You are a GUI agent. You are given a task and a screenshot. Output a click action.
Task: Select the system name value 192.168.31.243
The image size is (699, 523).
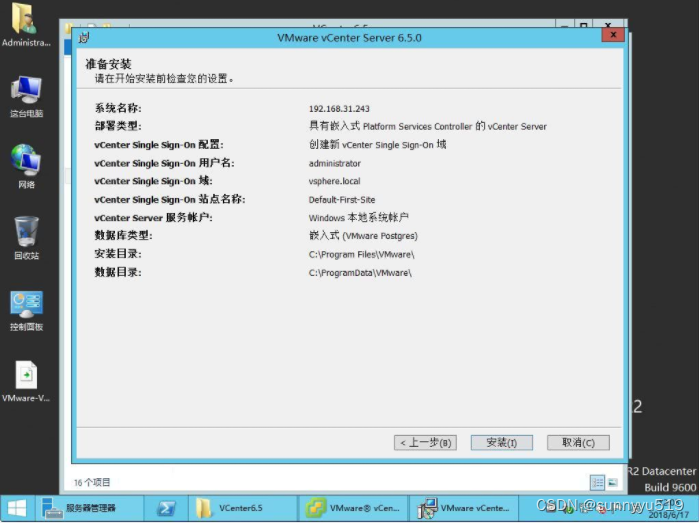(x=339, y=109)
